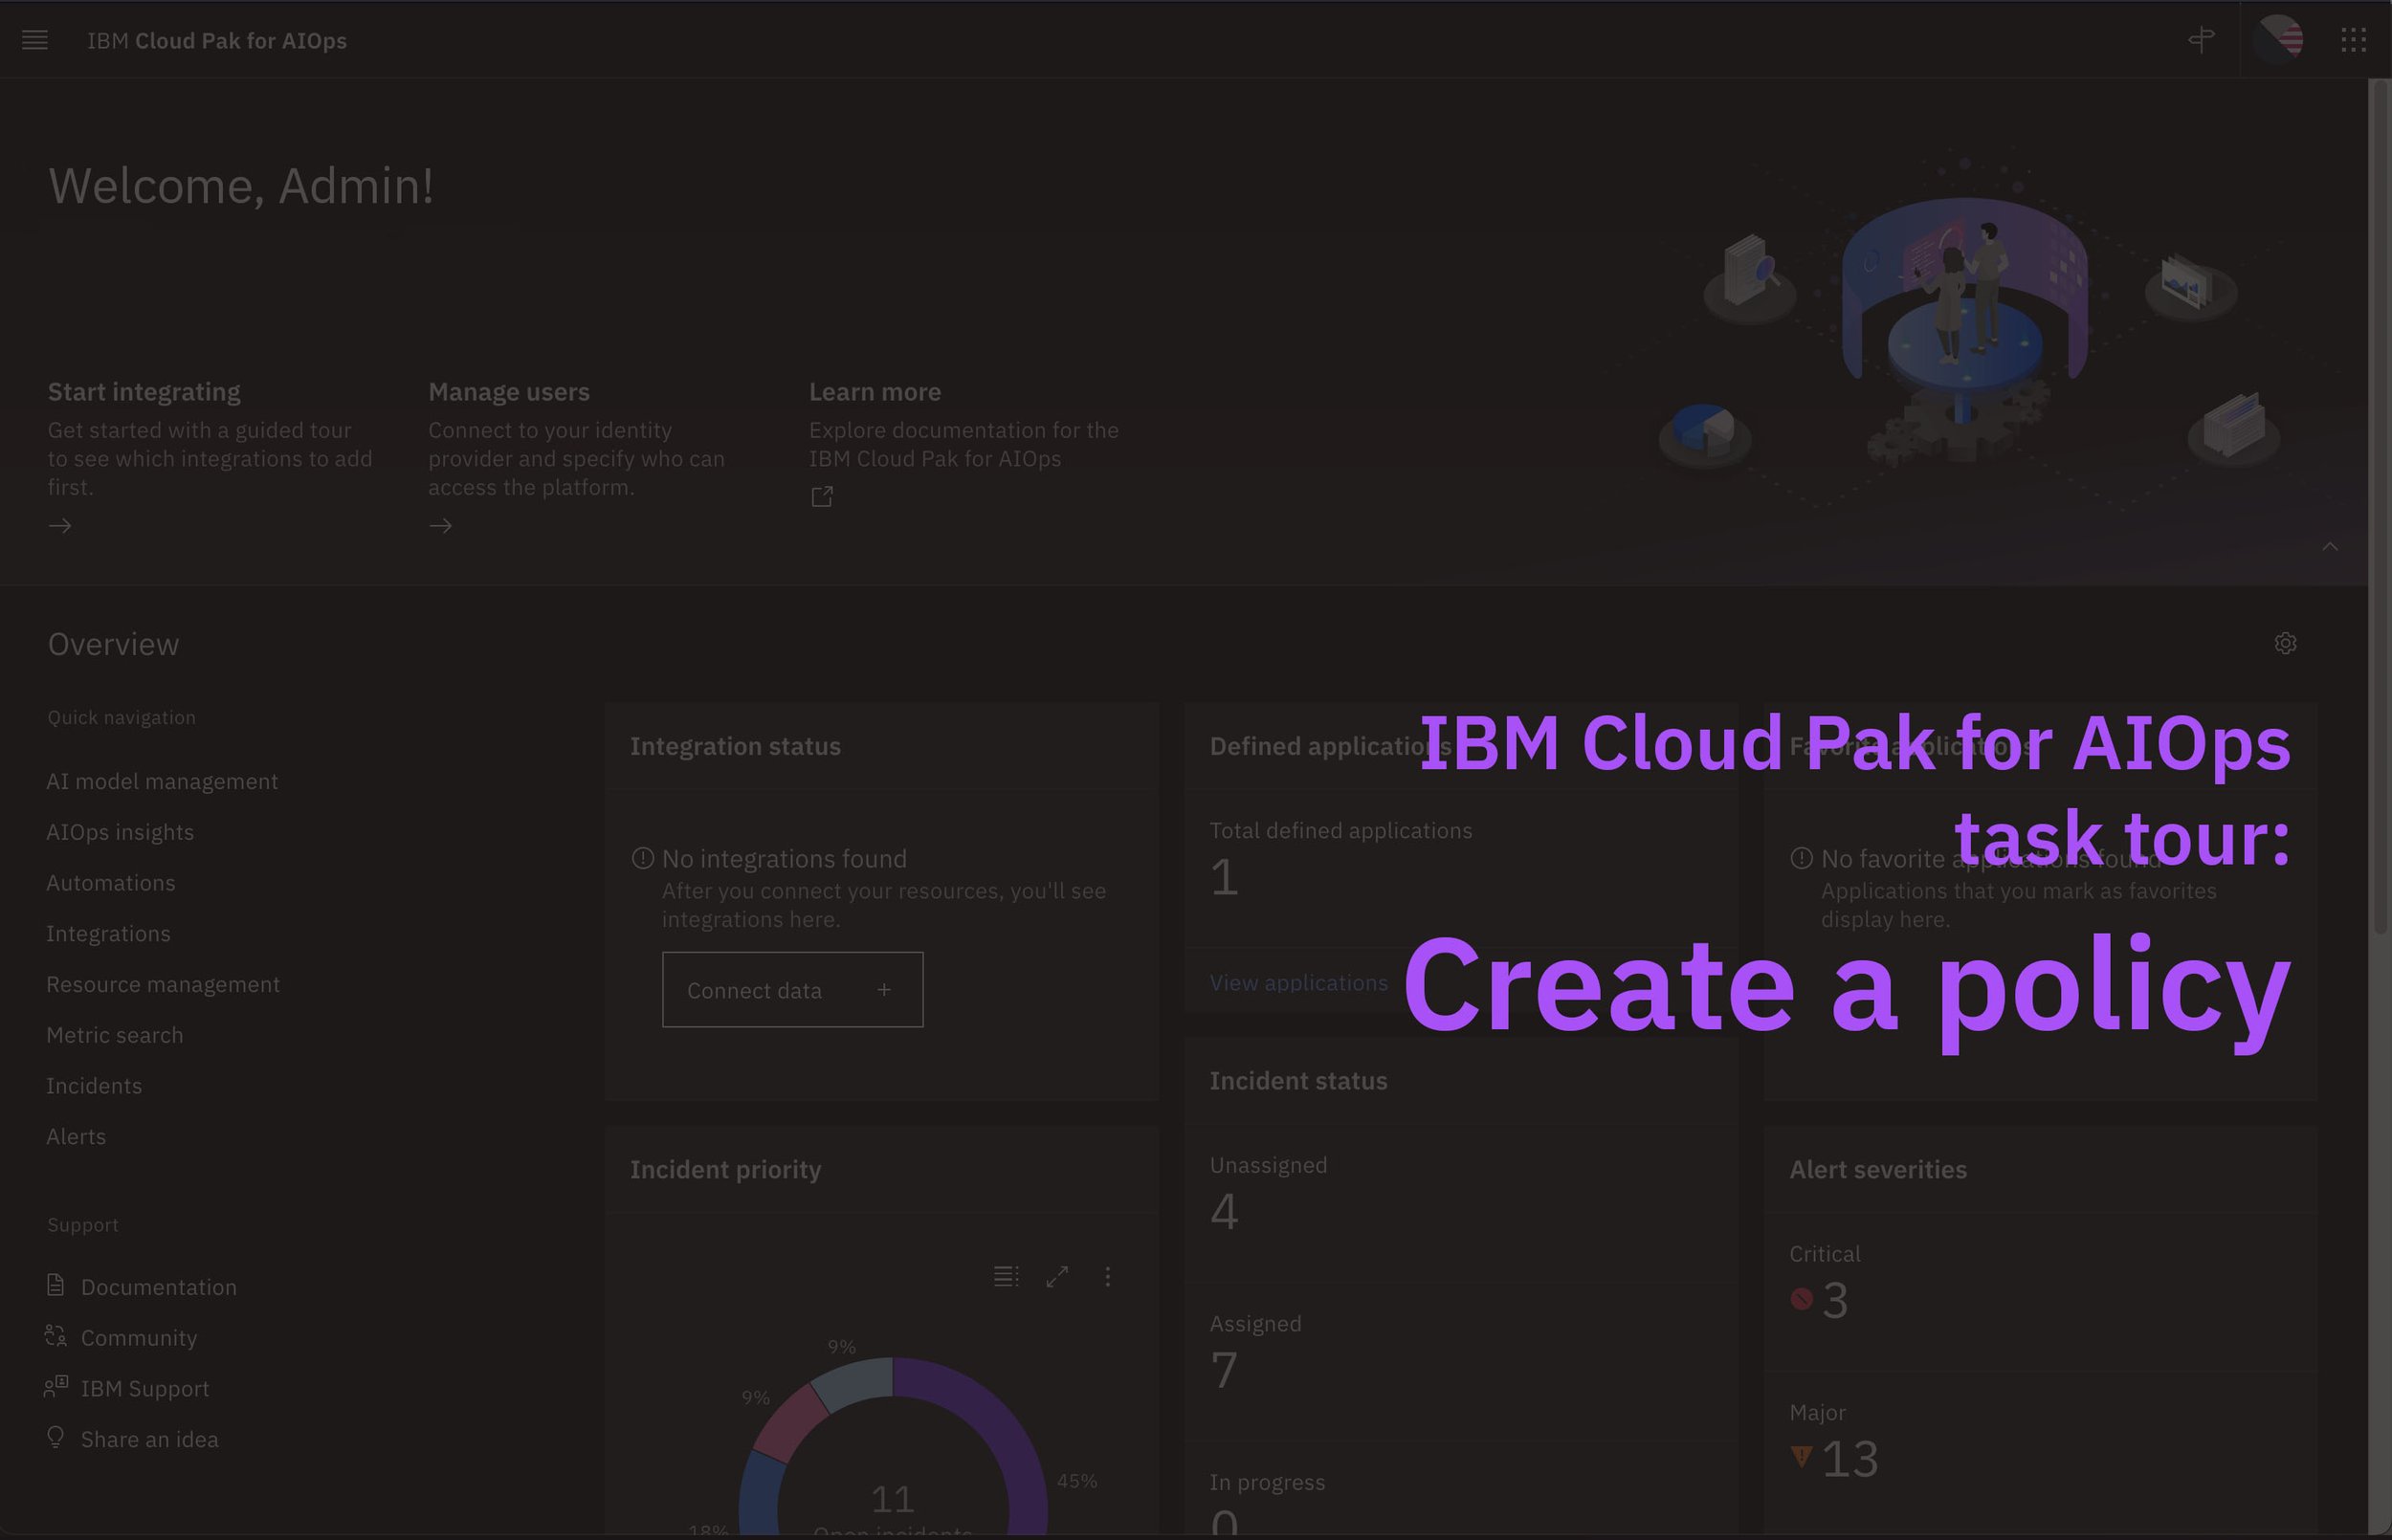Click the Documentation page icon
Screen dimensions: 2392x1540
pyautogui.click(x=56, y=1285)
